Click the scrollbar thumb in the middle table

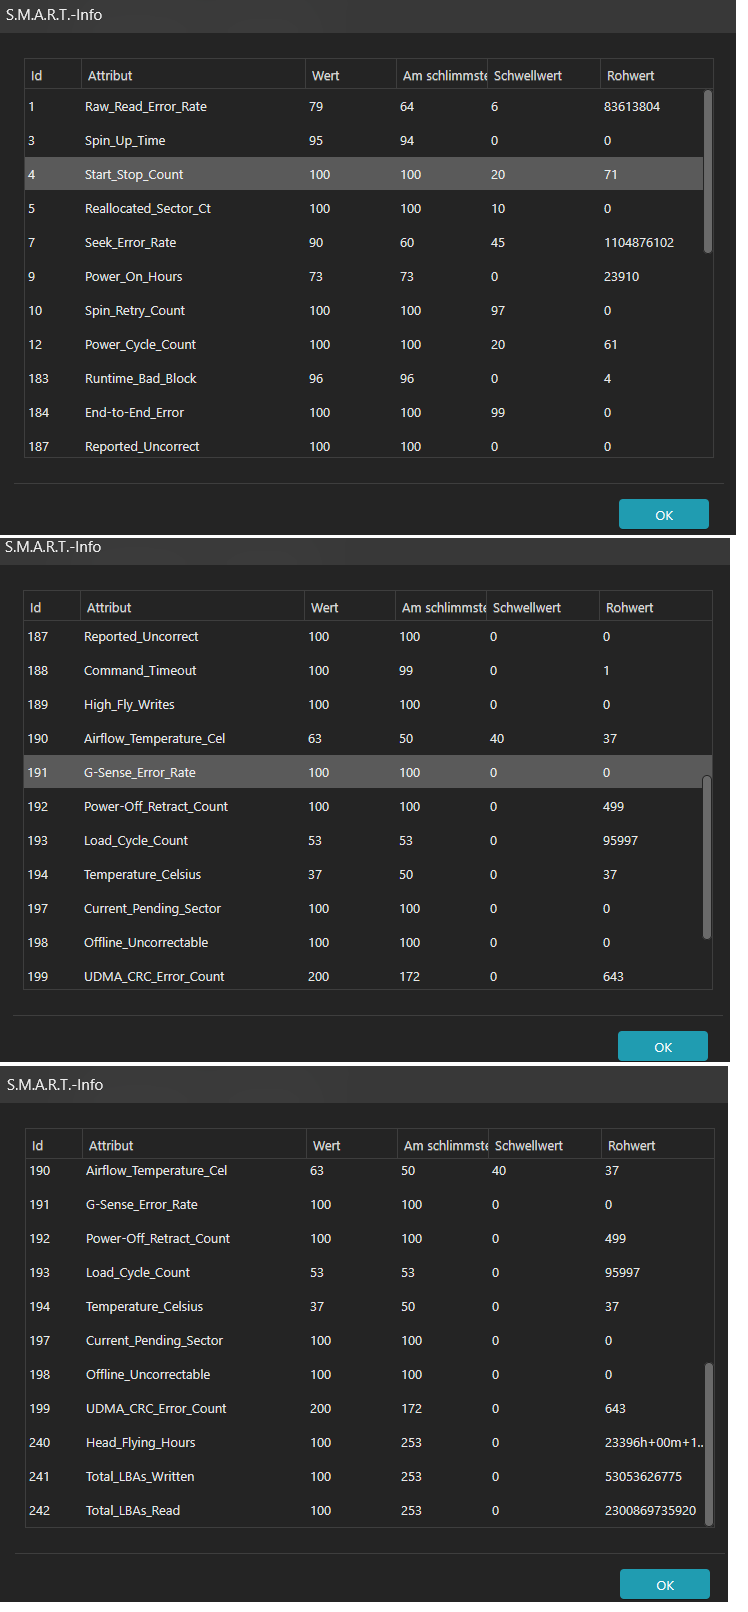(x=707, y=857)
